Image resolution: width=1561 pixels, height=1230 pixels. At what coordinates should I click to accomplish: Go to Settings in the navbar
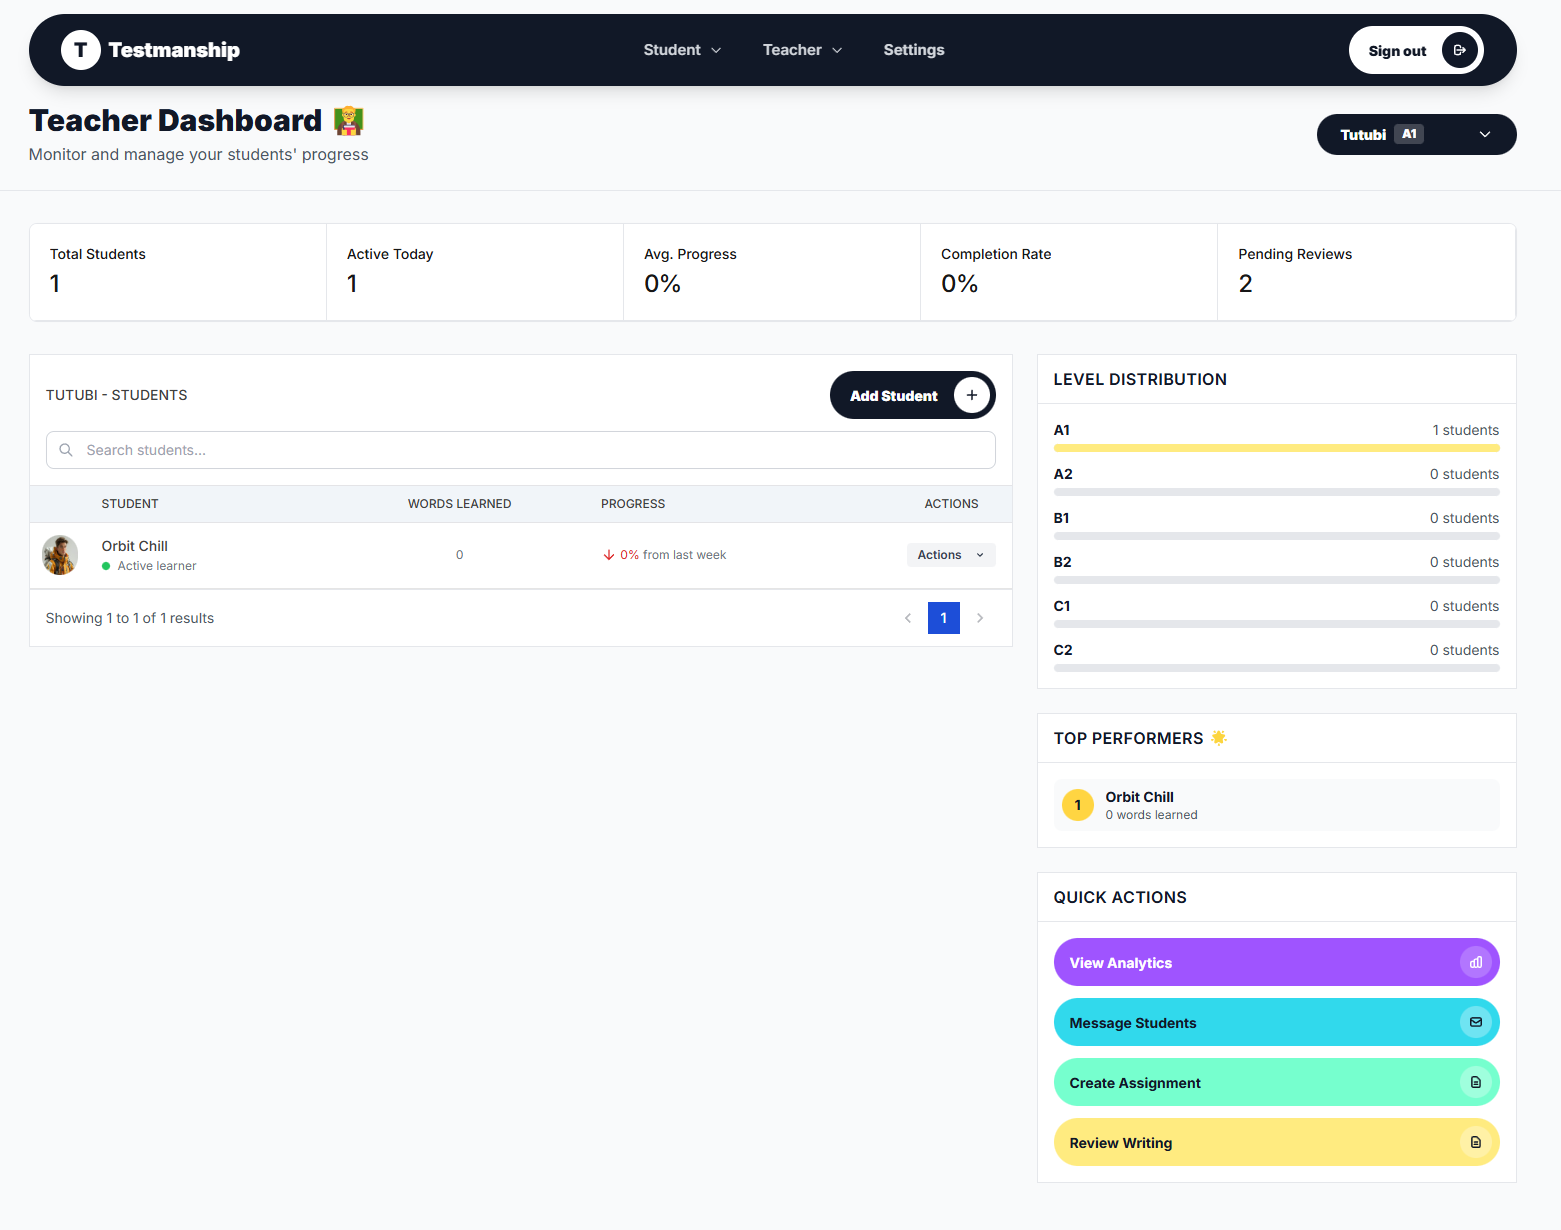click(x=913, y=50)
